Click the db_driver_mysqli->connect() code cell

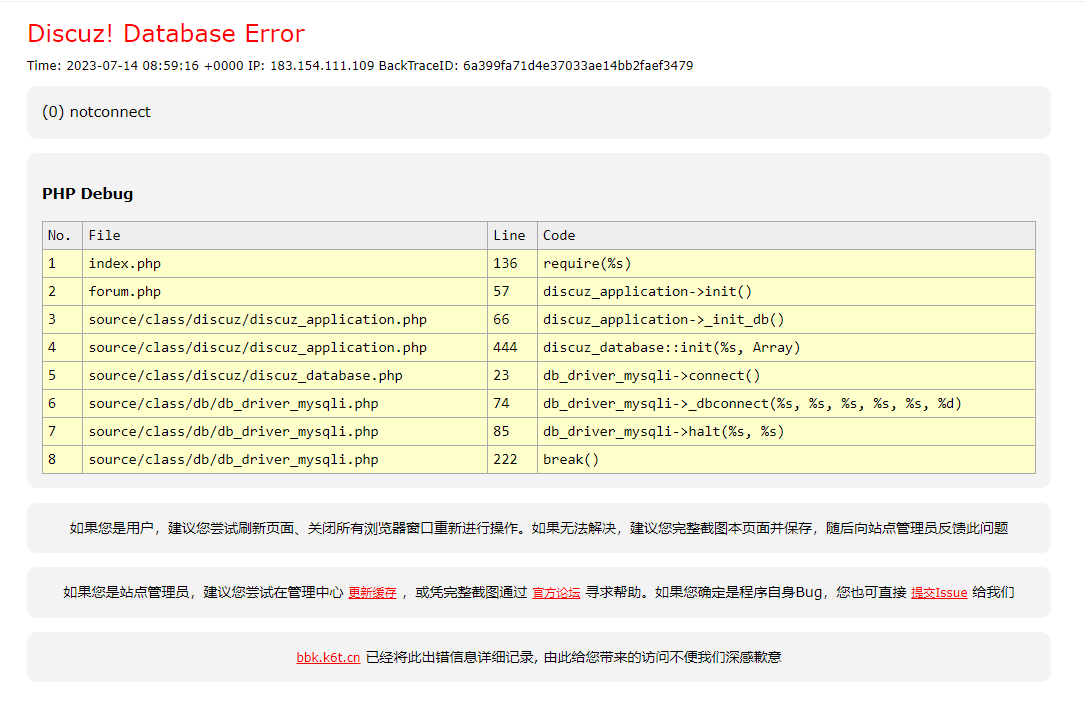652,376
